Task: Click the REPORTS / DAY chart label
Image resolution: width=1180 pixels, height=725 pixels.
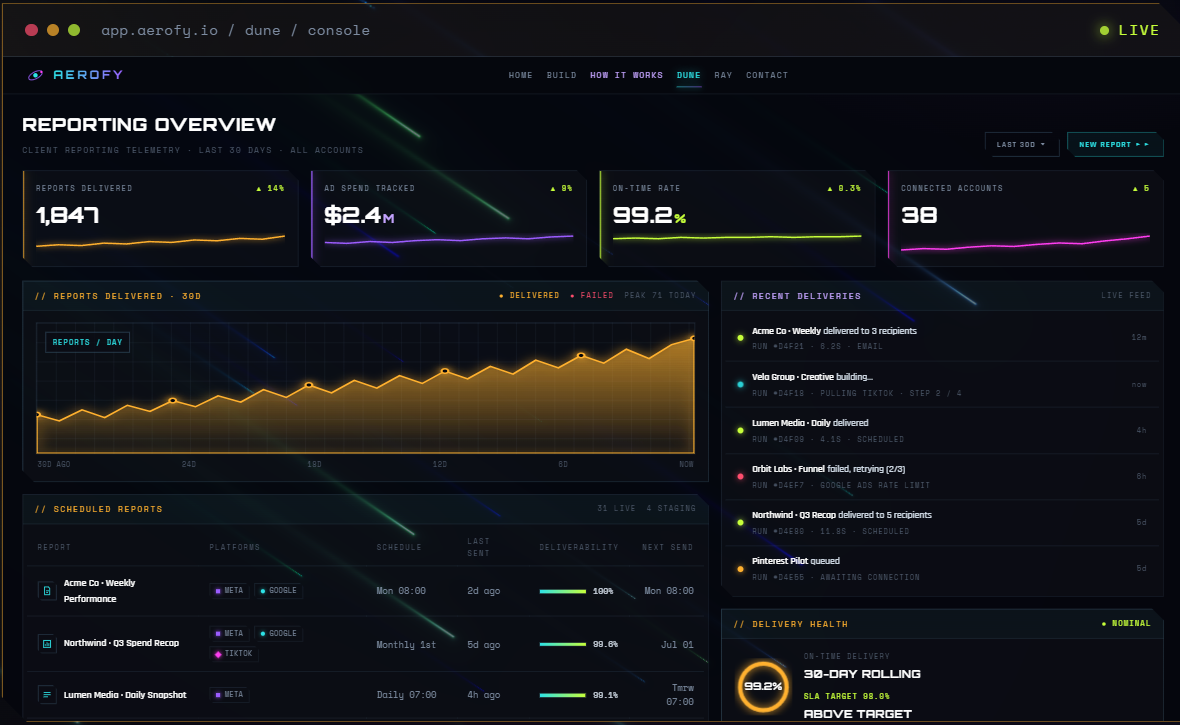Action: (87, 343)
